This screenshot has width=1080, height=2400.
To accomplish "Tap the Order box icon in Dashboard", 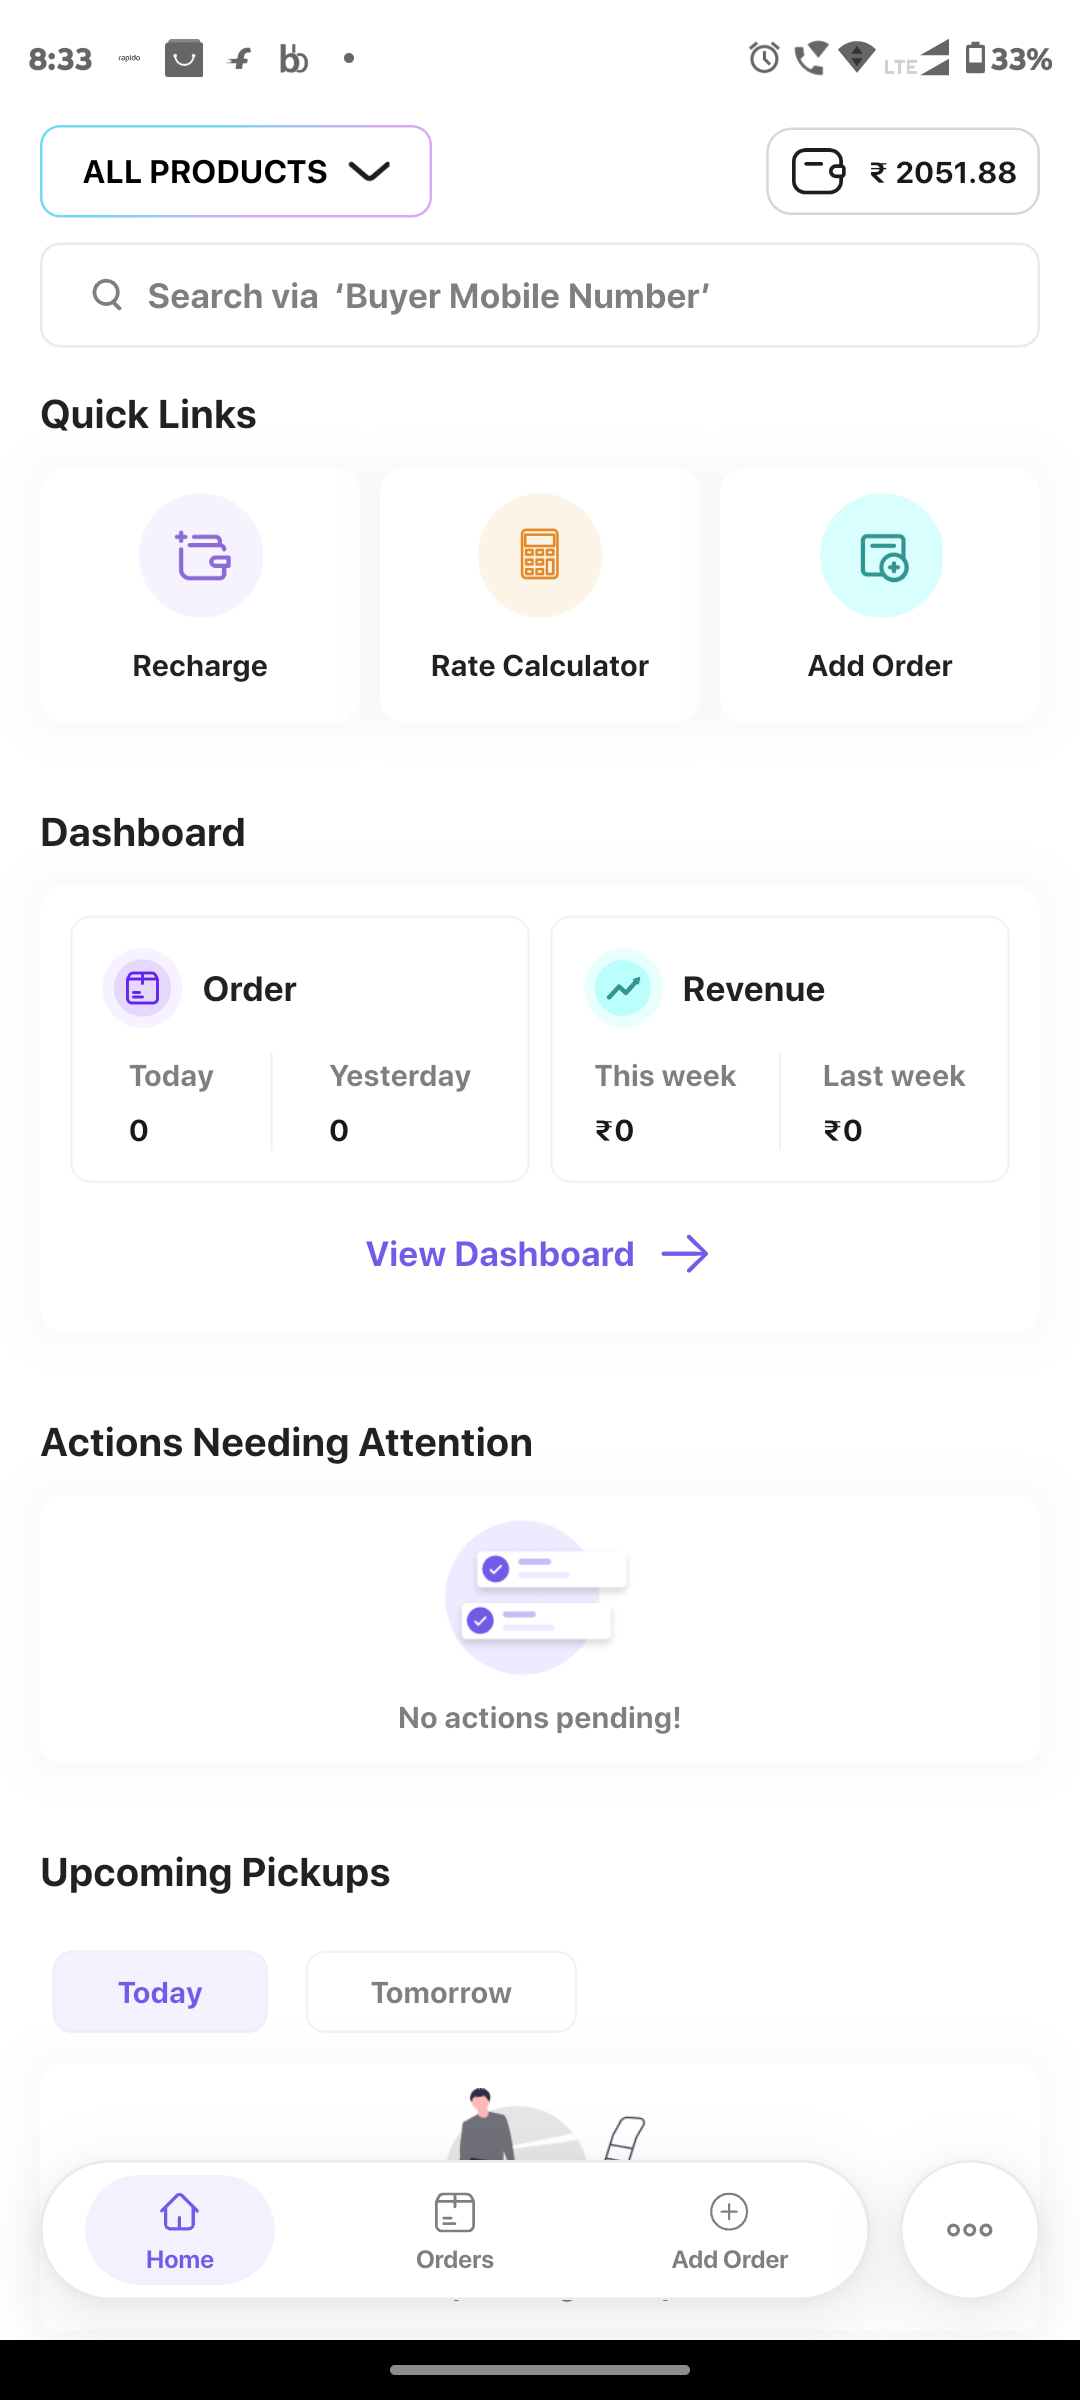I will click(x=143, y=988).
